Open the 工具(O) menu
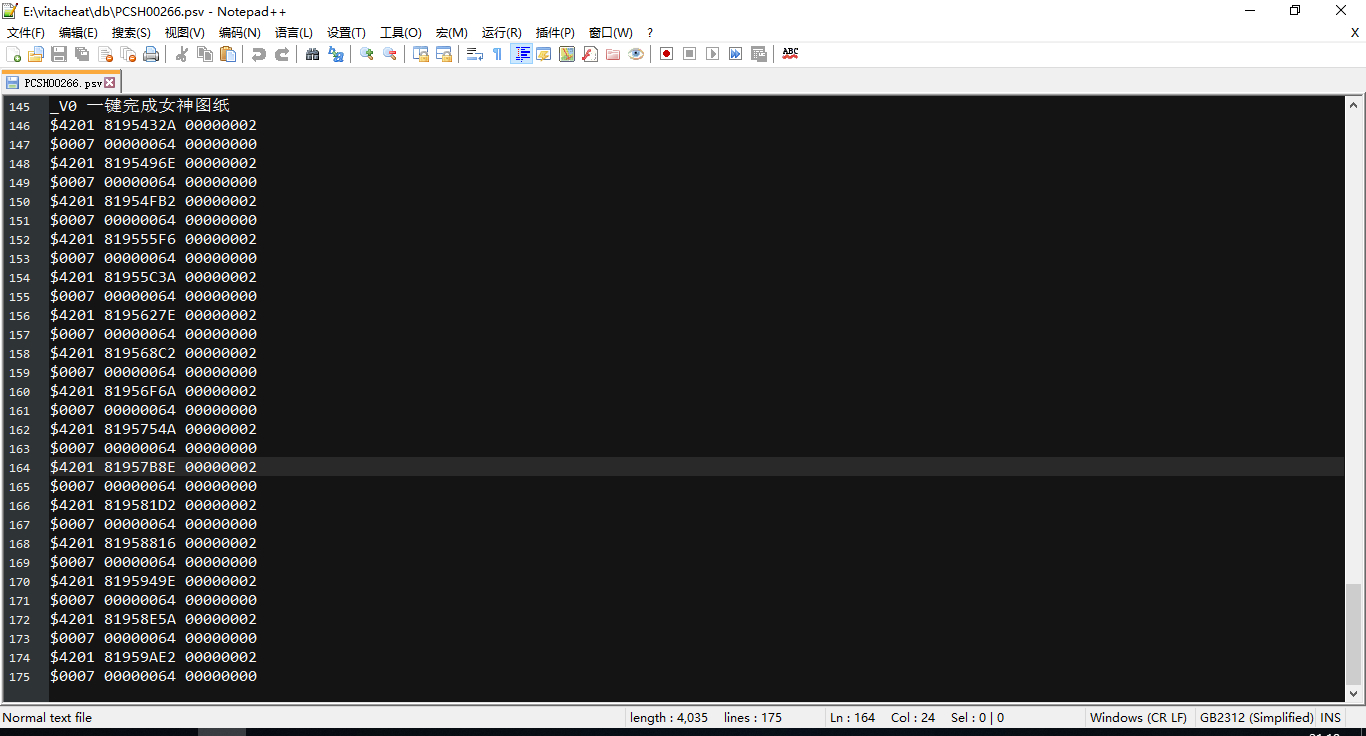 [401, 33]
